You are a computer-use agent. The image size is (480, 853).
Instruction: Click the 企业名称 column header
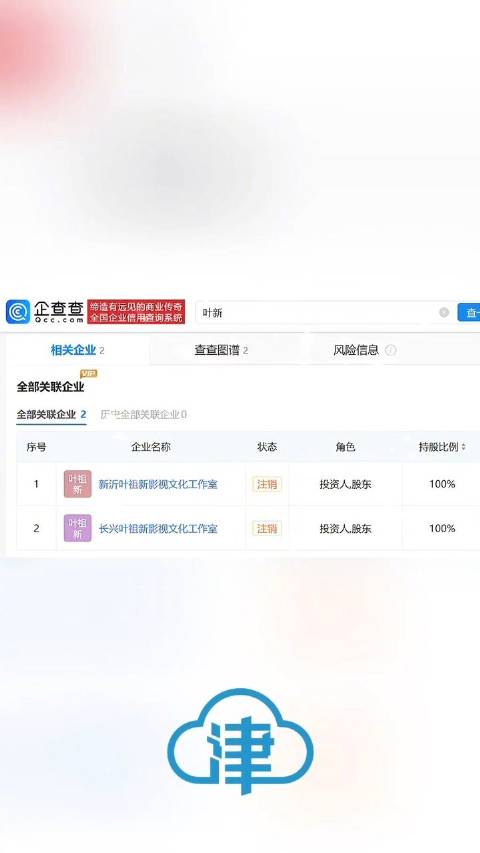151,447
